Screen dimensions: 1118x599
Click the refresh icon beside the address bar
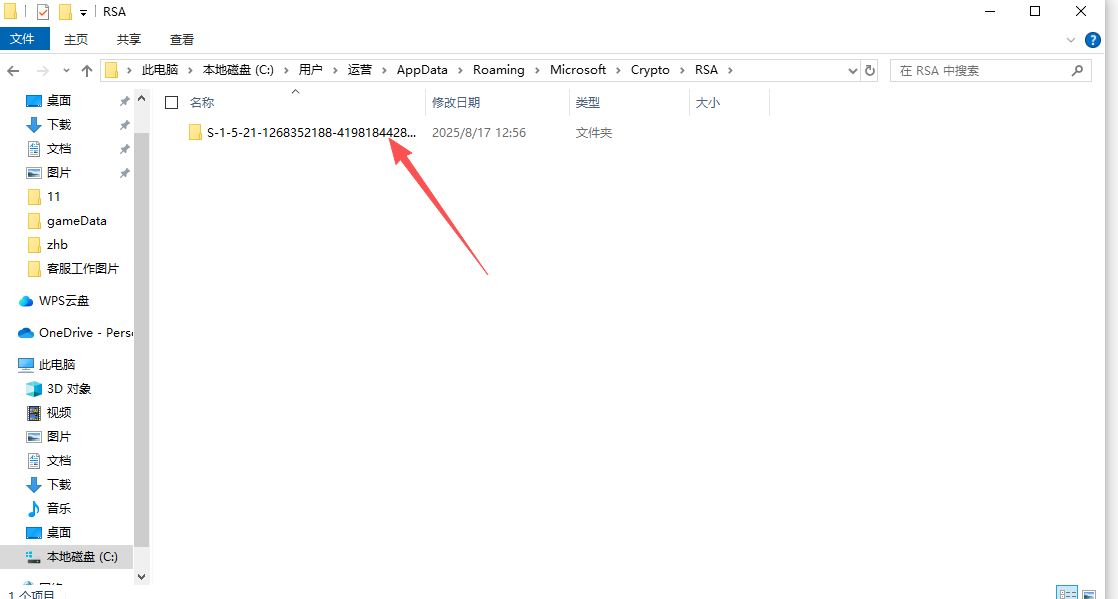(x=869, y=69)
